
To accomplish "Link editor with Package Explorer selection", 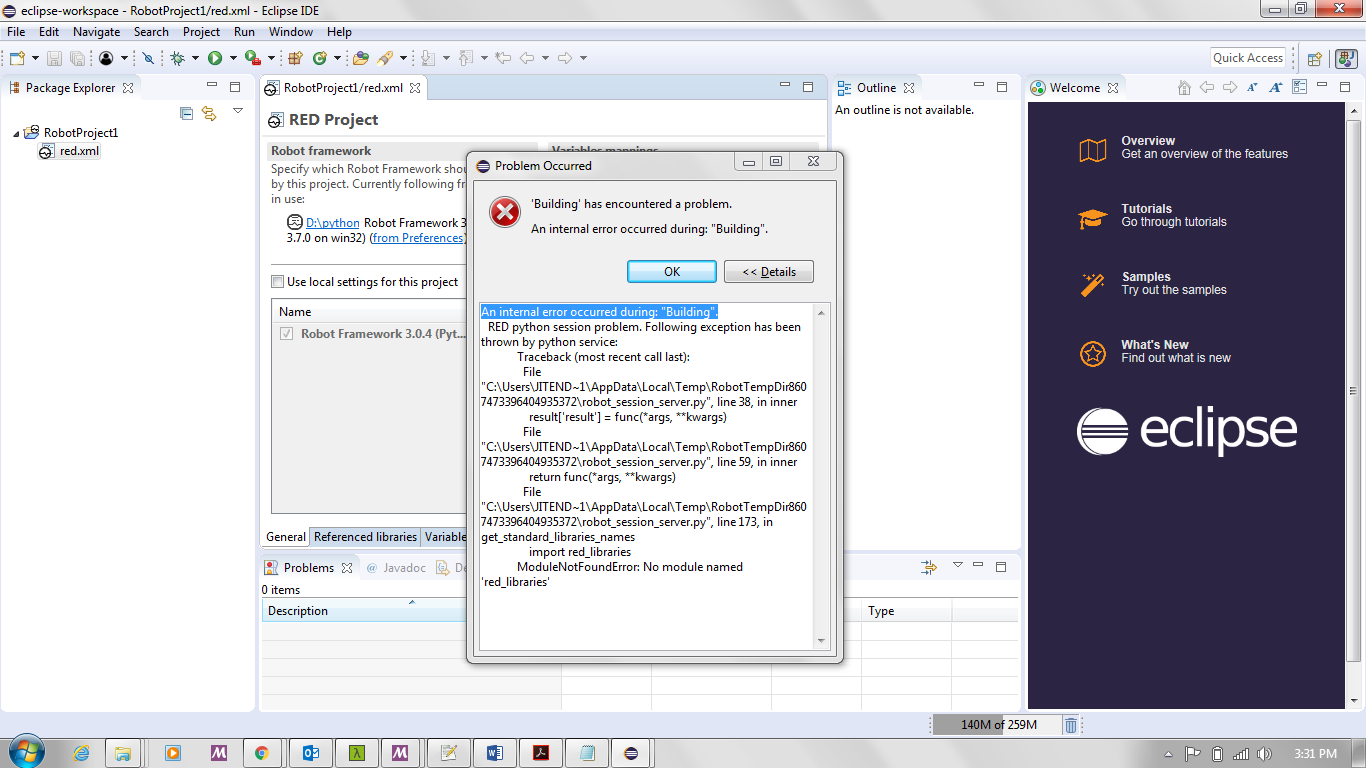I will (x=209, y=113).
